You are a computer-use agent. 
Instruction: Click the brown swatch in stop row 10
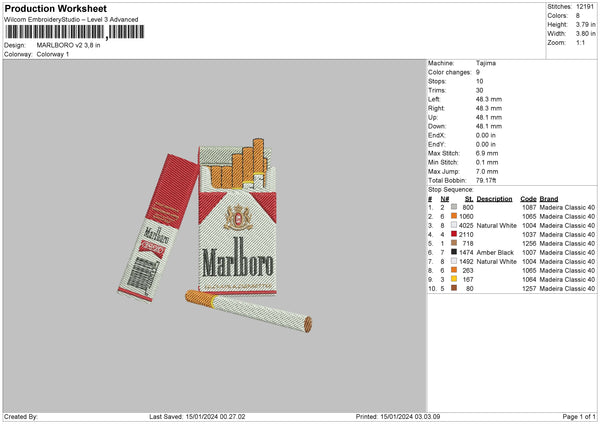click(x=454, y=288)
